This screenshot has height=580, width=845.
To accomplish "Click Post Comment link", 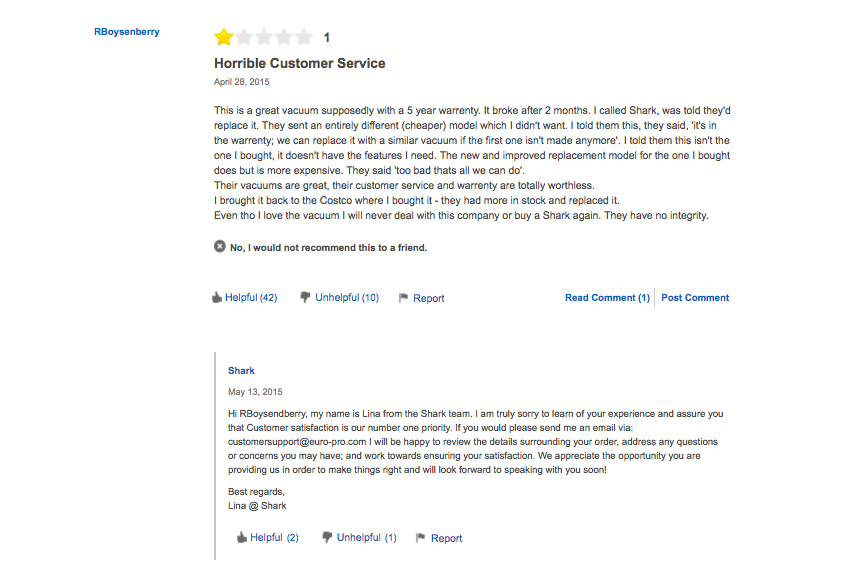I will coord(695,298).
